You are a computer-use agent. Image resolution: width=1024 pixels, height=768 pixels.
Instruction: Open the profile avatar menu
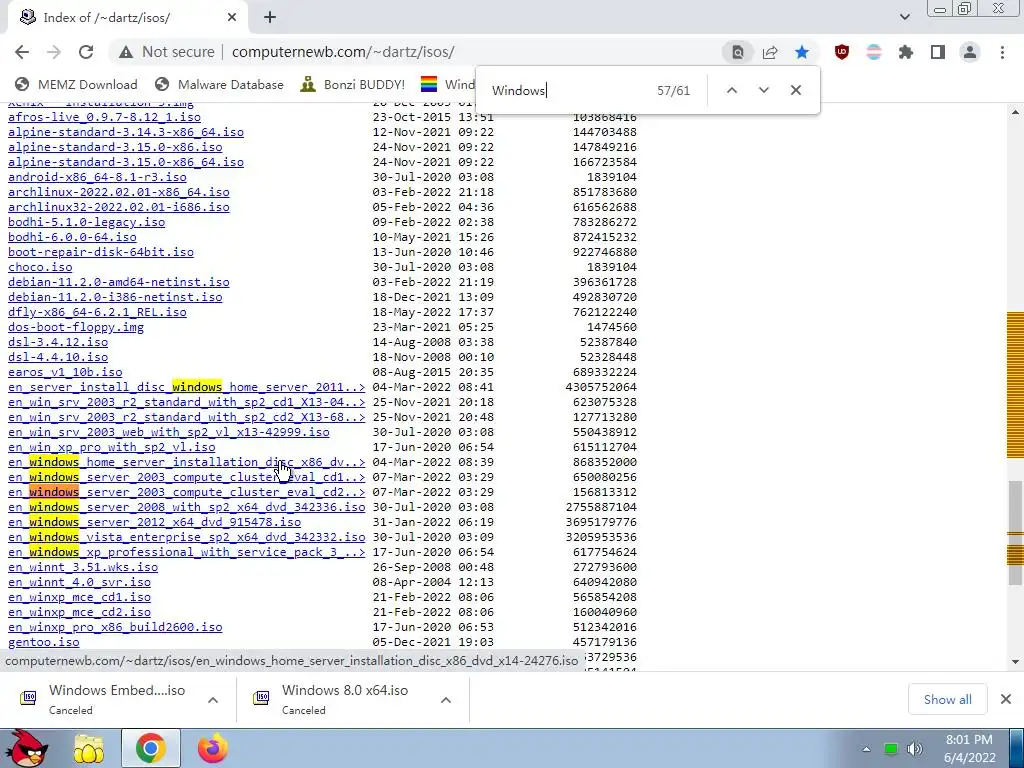pos(970,52)
